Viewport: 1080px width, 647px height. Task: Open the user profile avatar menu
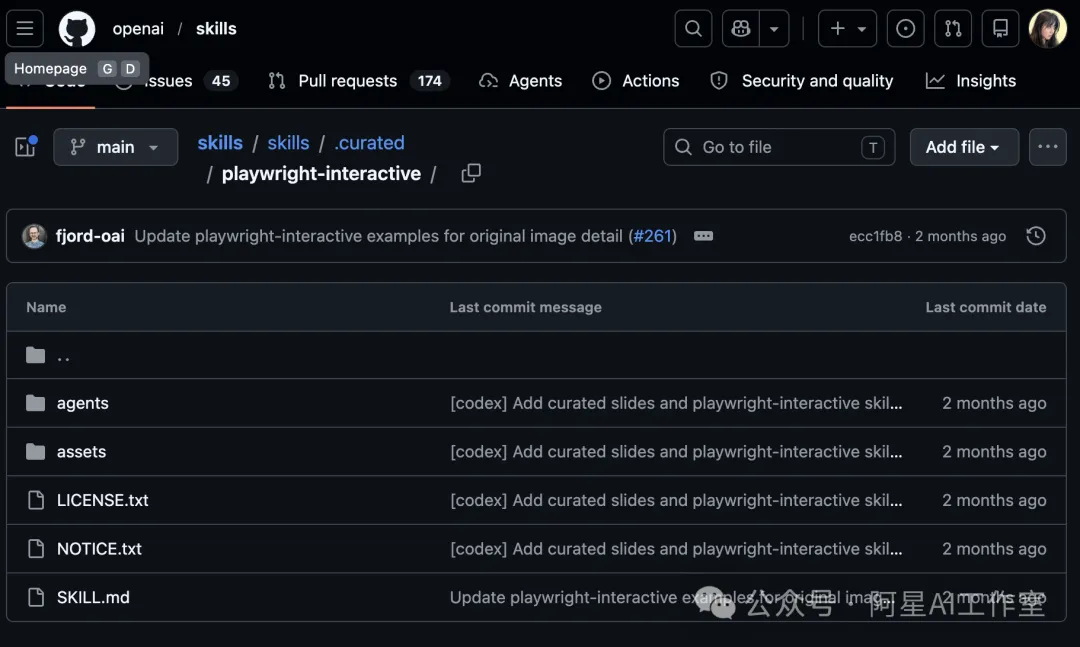click(x=1048, y=28)
